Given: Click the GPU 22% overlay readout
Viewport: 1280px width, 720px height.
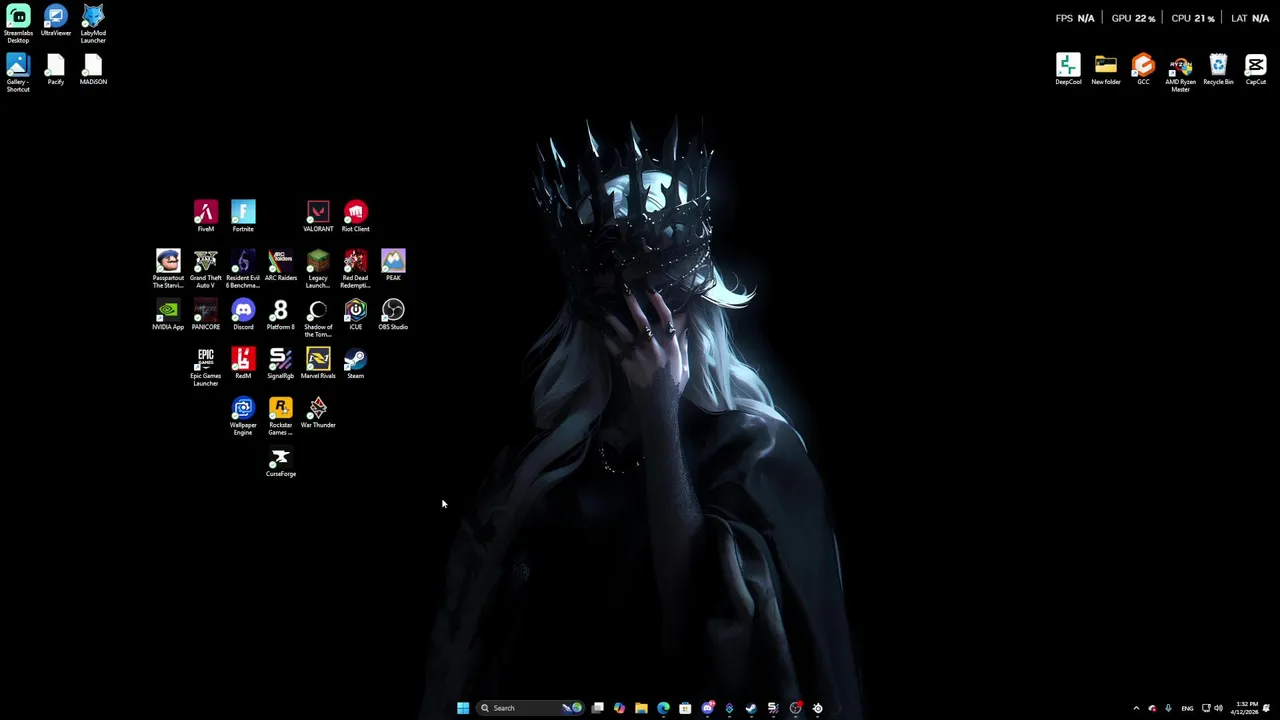Looking at the screenshot, I should pos(1133,18).
